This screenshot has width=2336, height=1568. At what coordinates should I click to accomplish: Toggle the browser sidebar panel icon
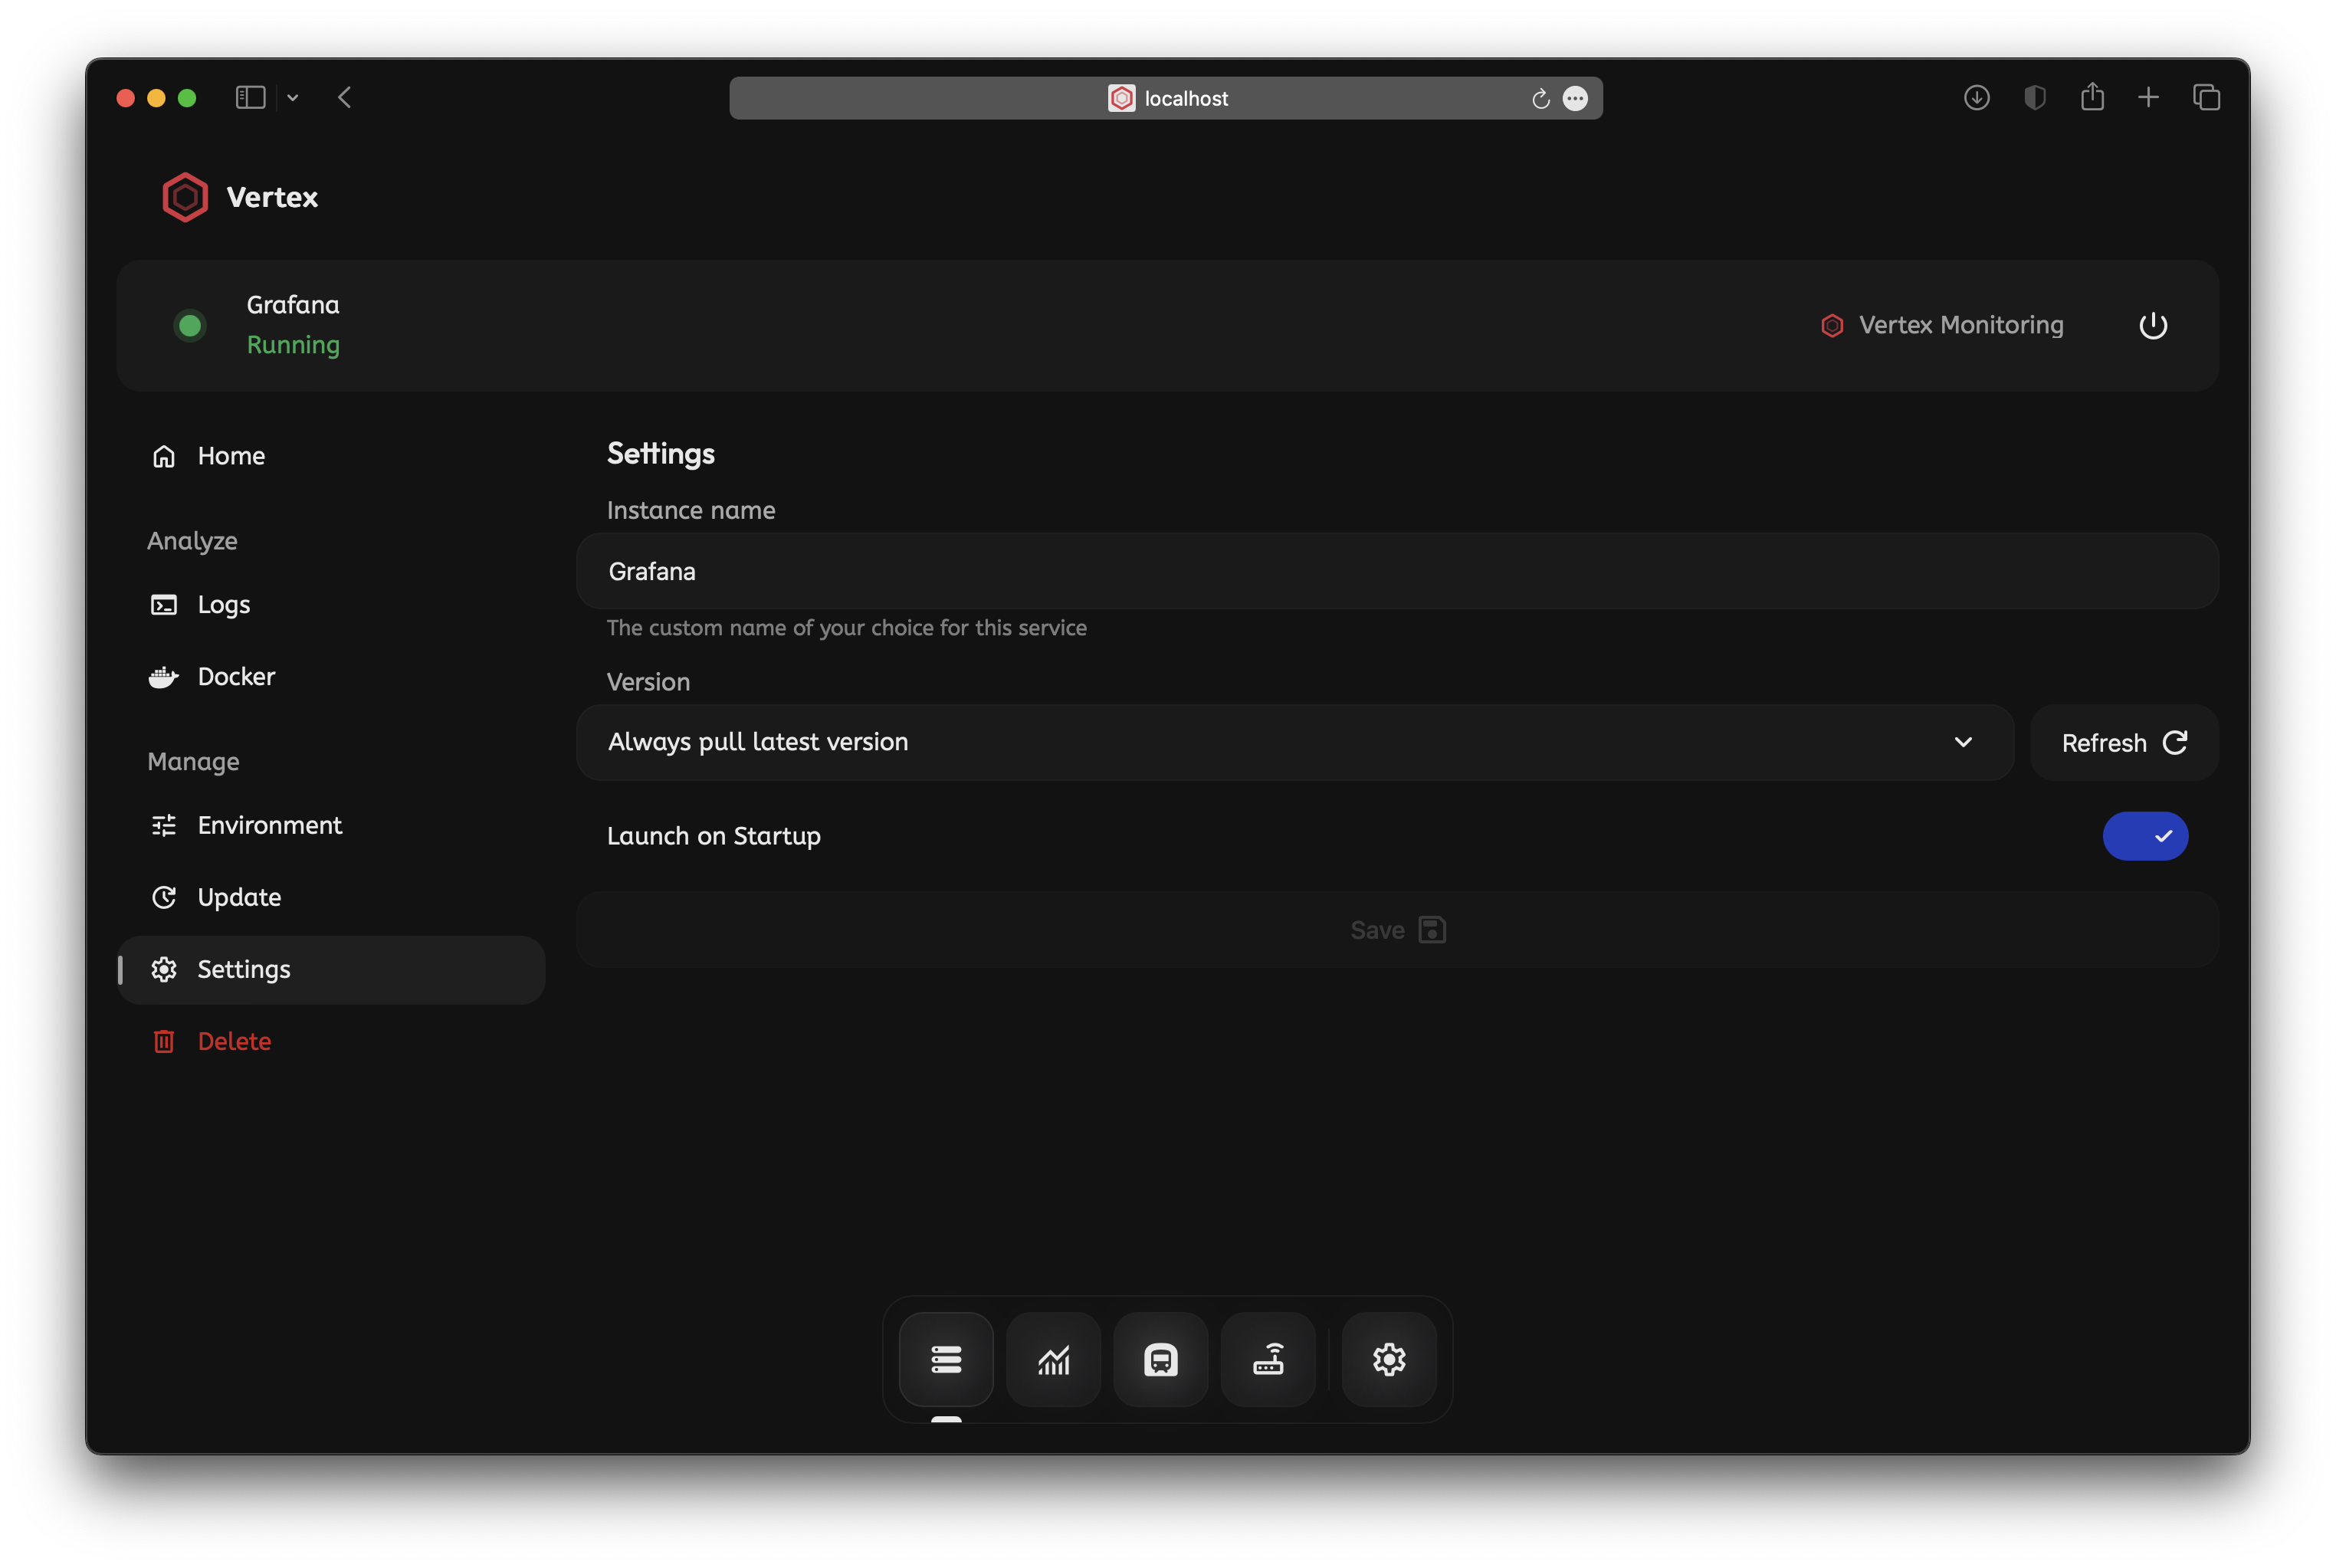pyautogui.click(x=250, y=97)
